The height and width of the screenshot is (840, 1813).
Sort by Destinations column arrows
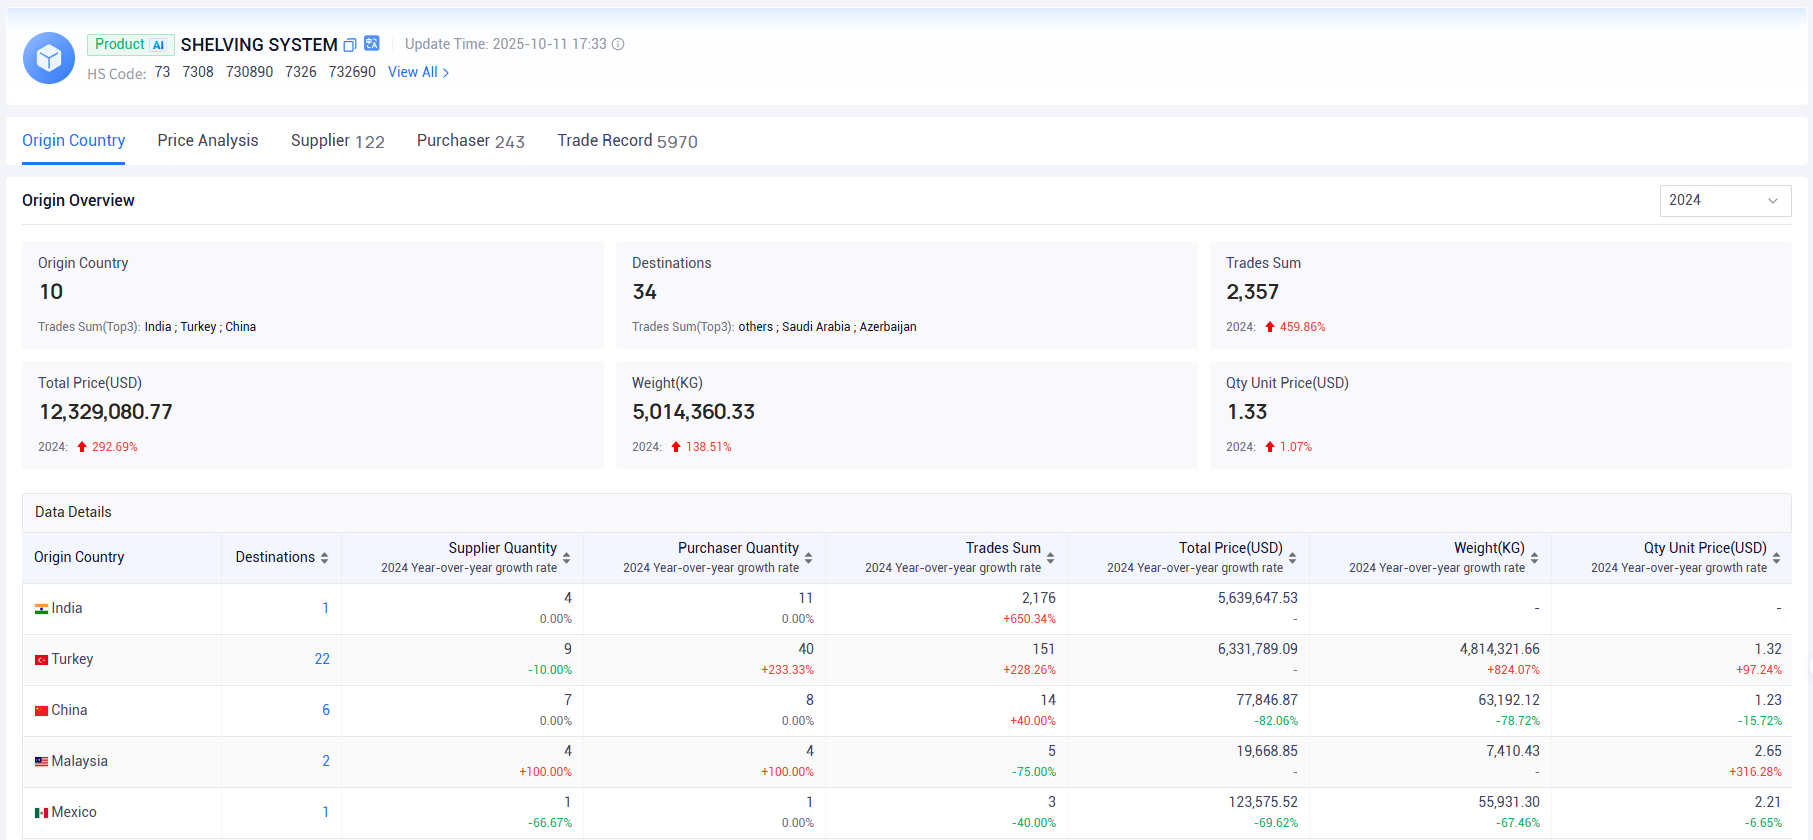324,558
